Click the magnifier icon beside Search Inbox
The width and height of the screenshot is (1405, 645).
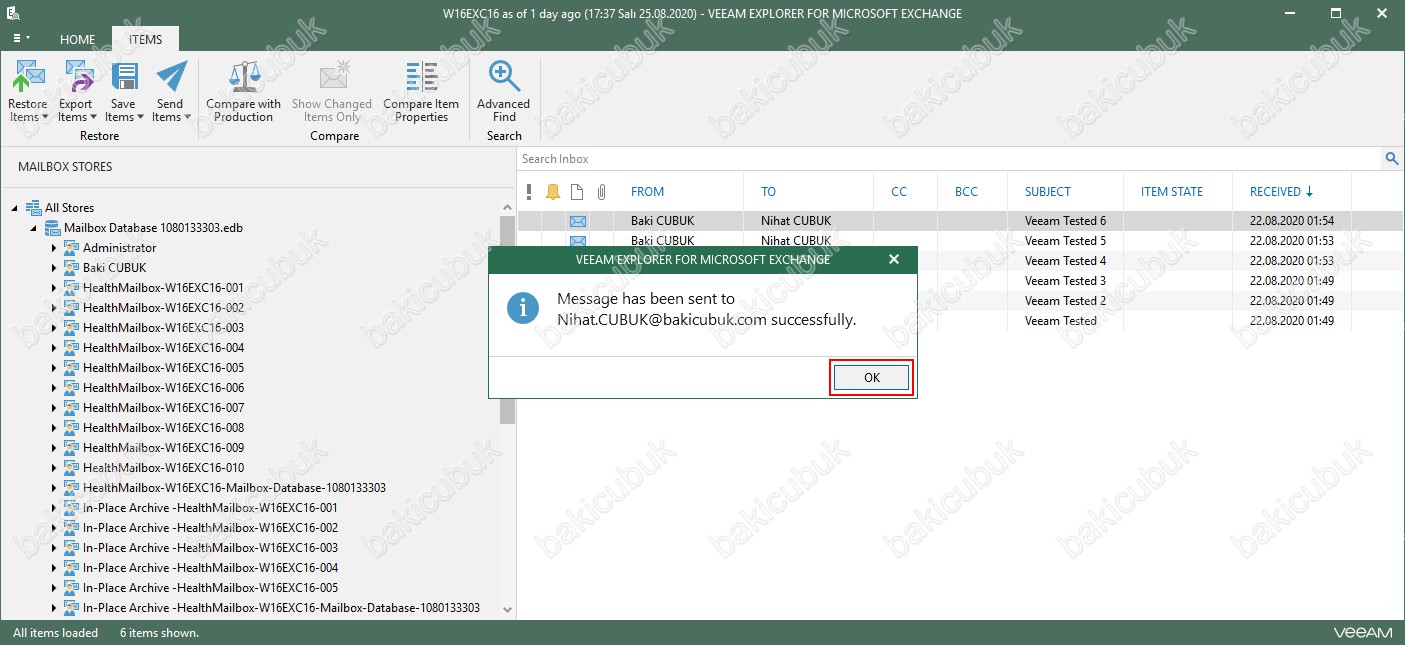pos(1391,159)
